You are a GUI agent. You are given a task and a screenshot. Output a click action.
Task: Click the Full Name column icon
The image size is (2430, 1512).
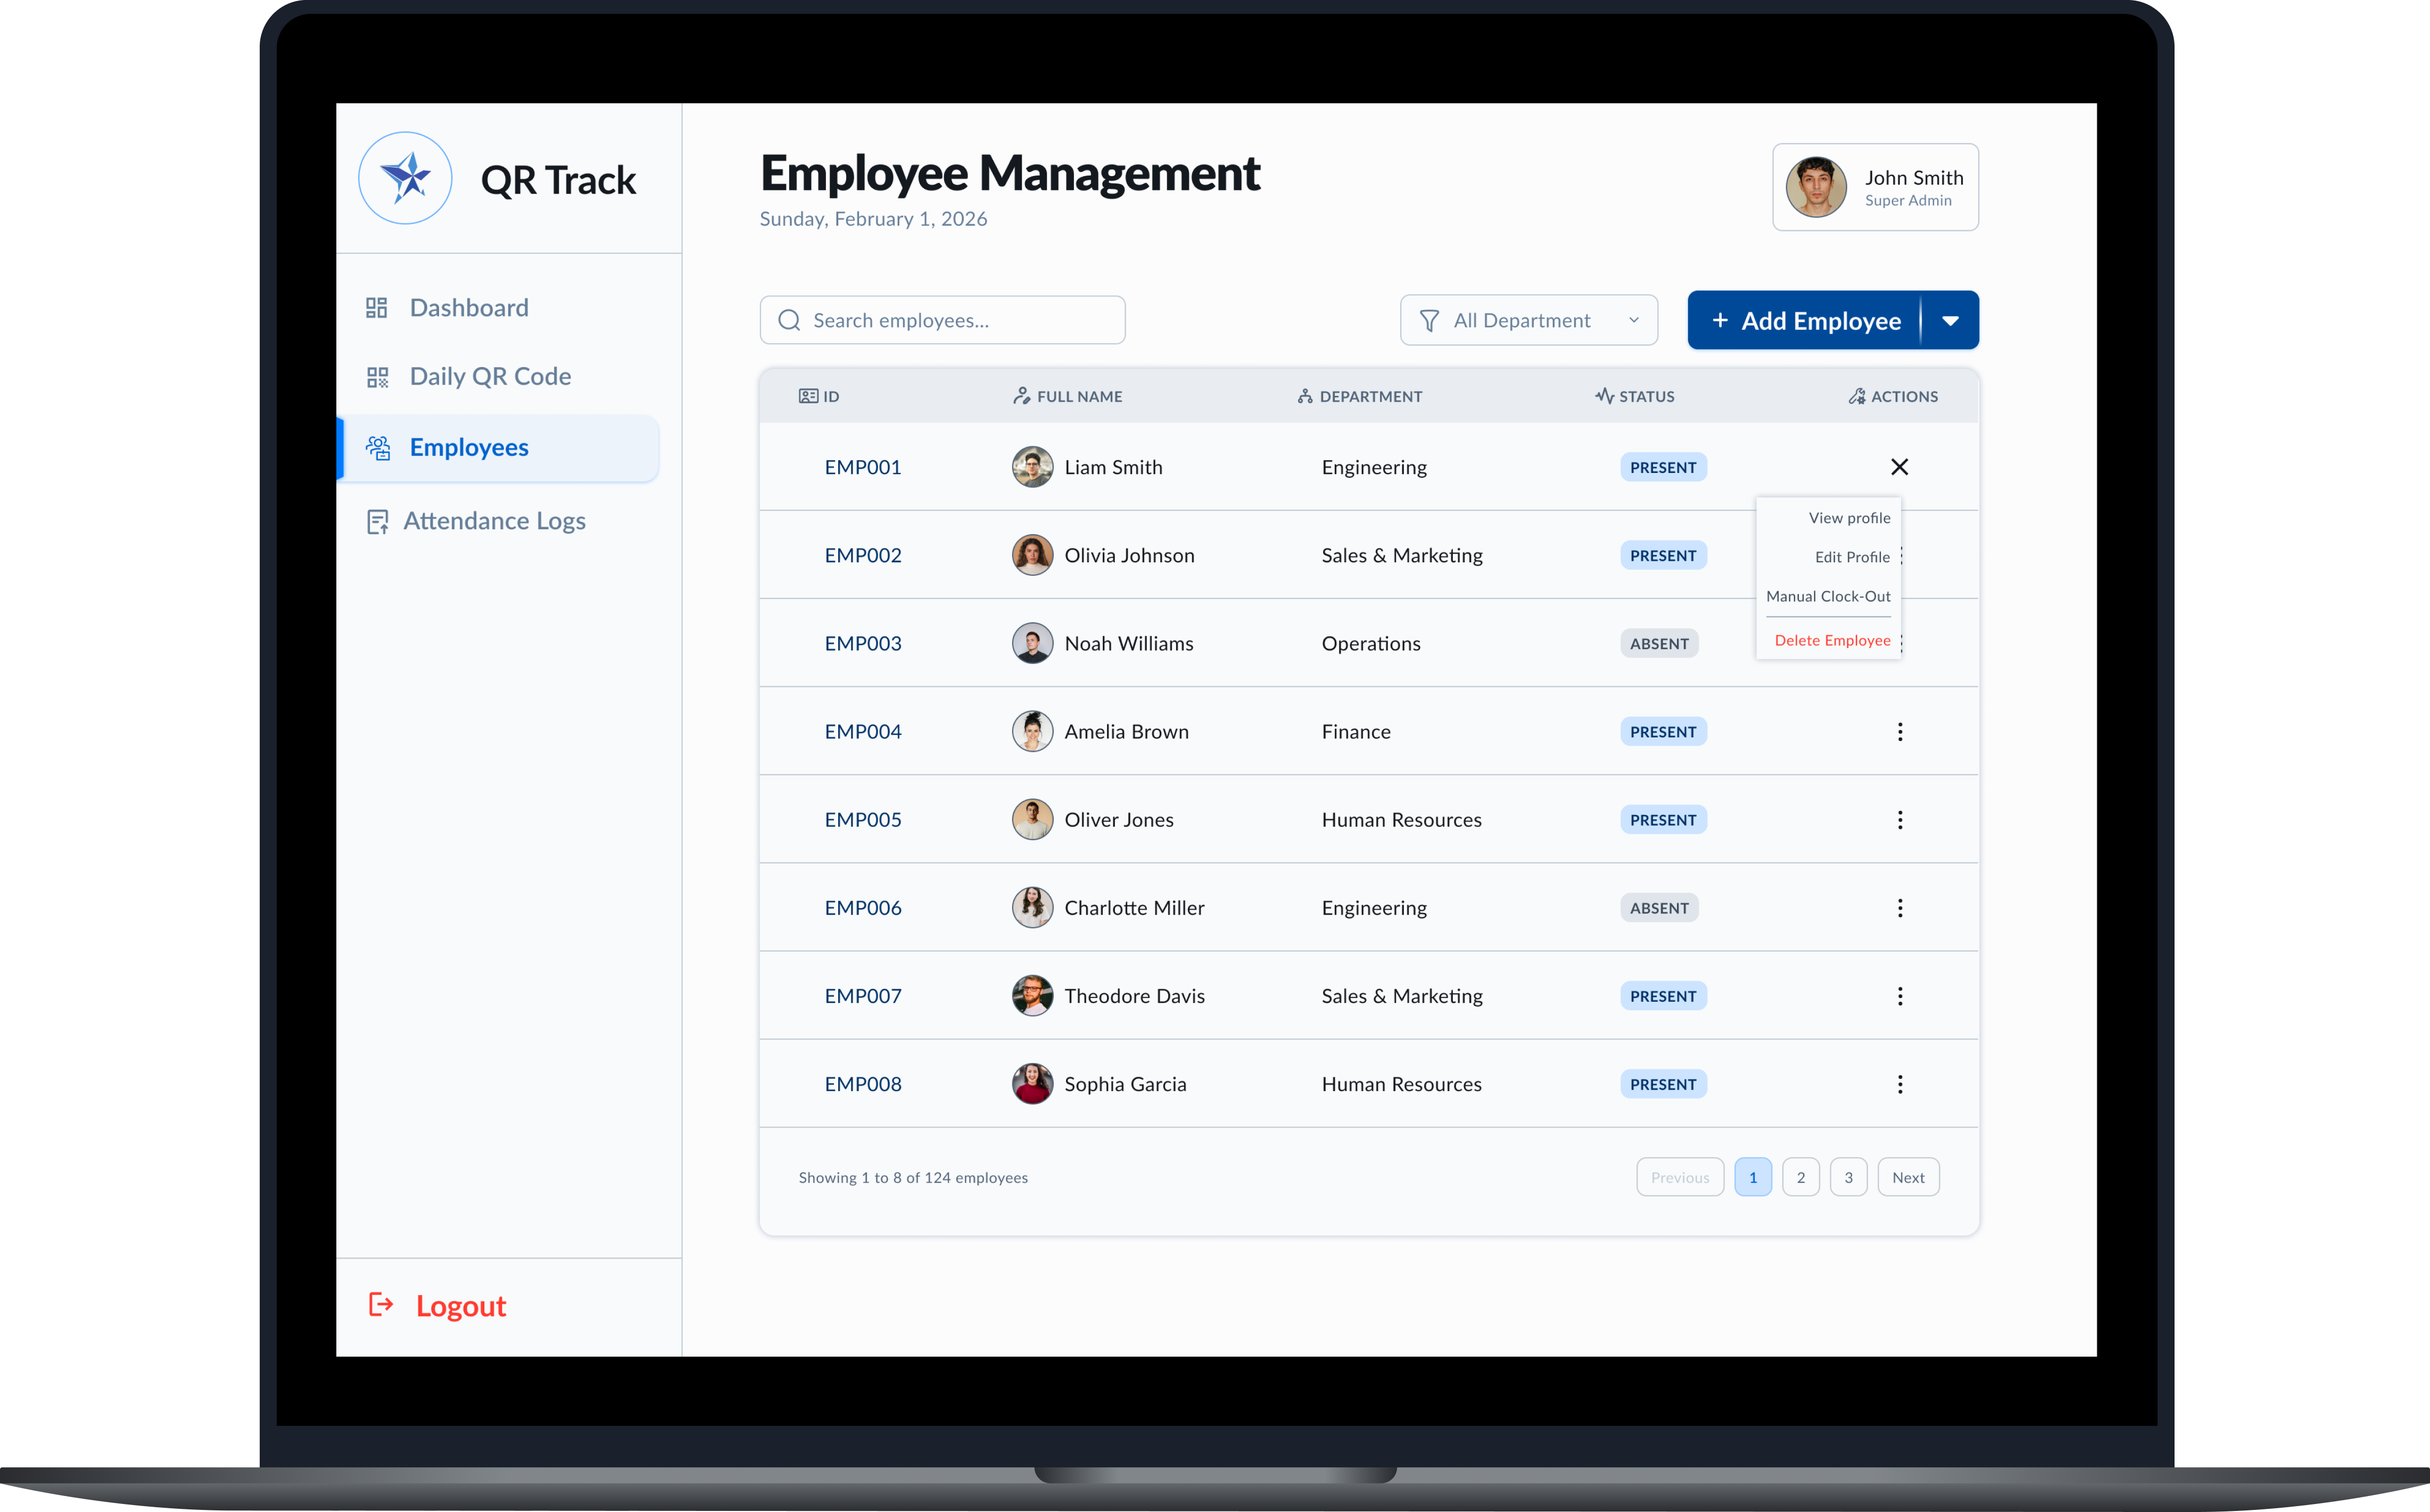[1022, 396]
